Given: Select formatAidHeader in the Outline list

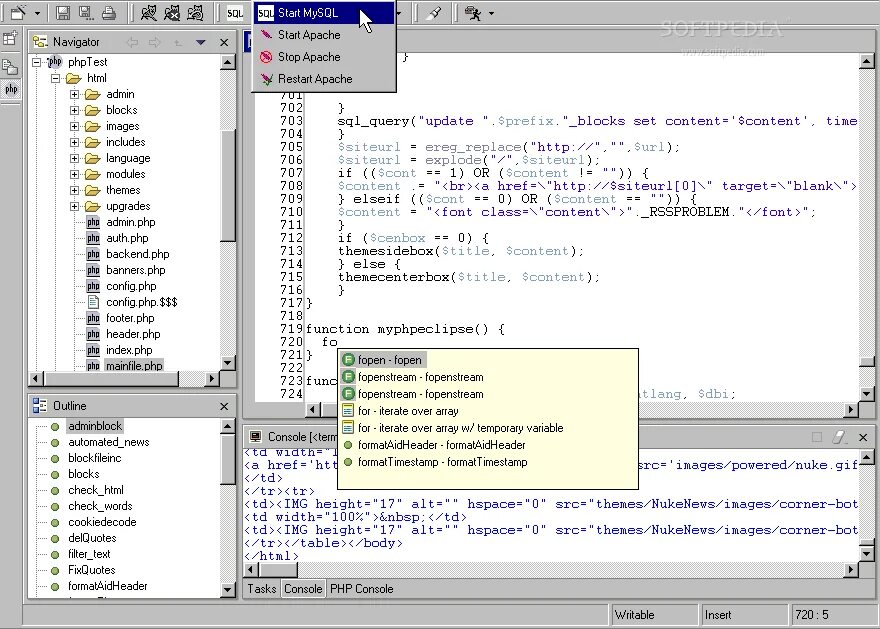Looking at the screenshot, I should 108,586.
